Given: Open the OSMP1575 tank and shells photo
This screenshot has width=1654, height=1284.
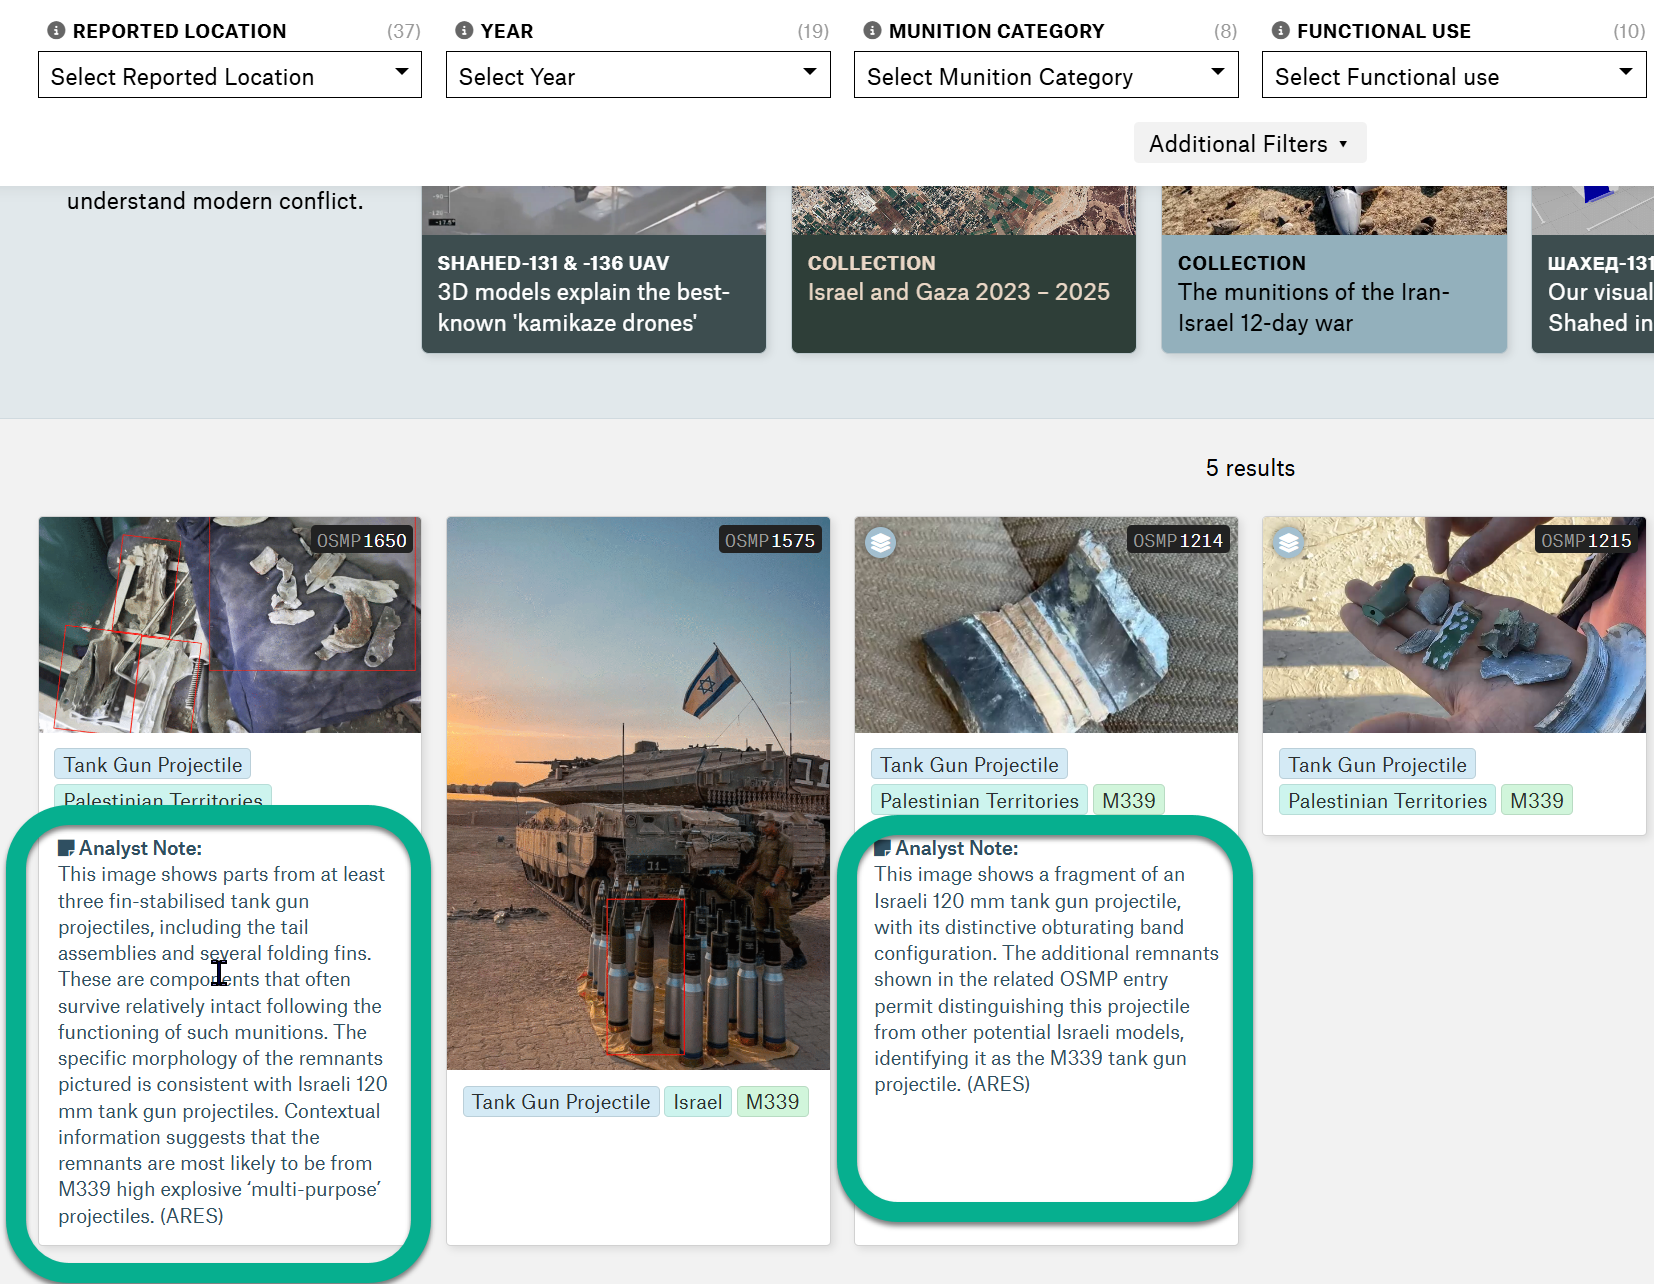Looking at the screenshot, I should pos(638,792).
